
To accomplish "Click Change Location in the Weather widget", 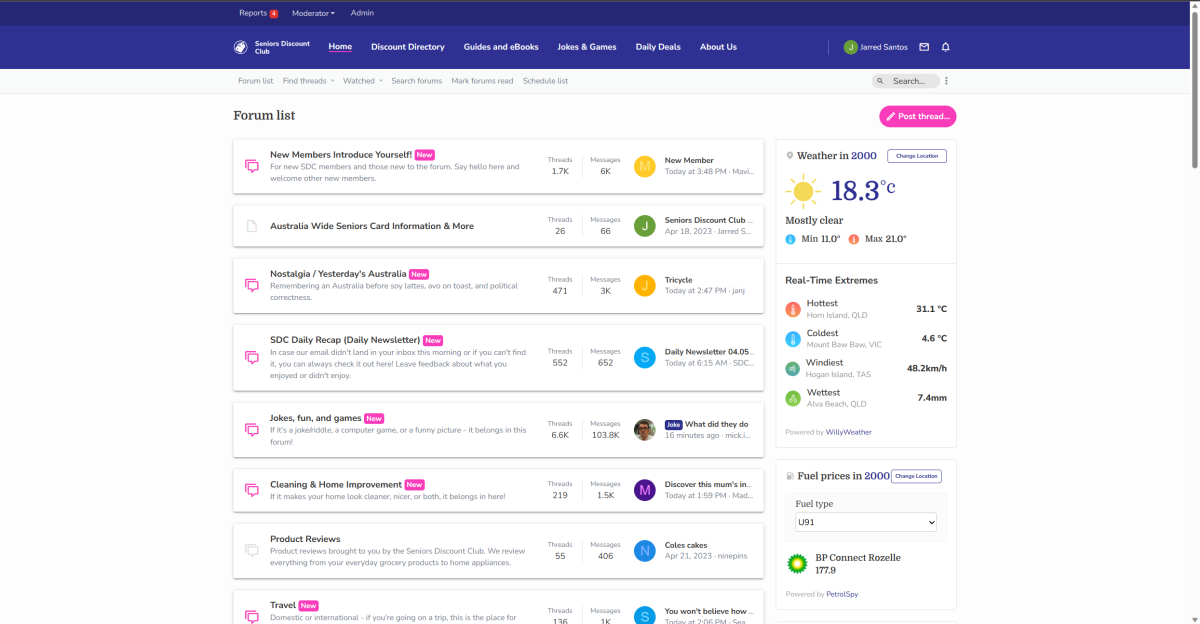I will tap(916, 156).
